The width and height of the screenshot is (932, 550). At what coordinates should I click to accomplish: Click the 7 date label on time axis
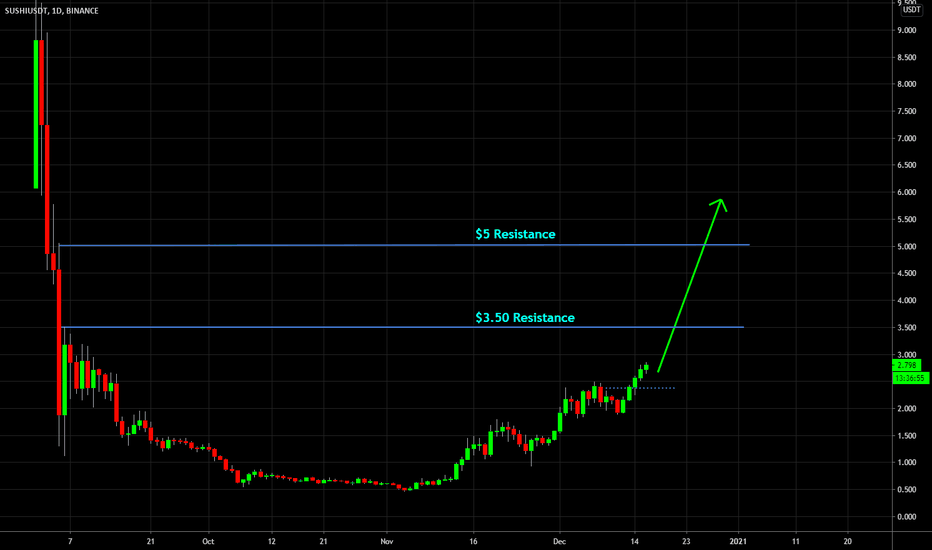tap(70, 542)
